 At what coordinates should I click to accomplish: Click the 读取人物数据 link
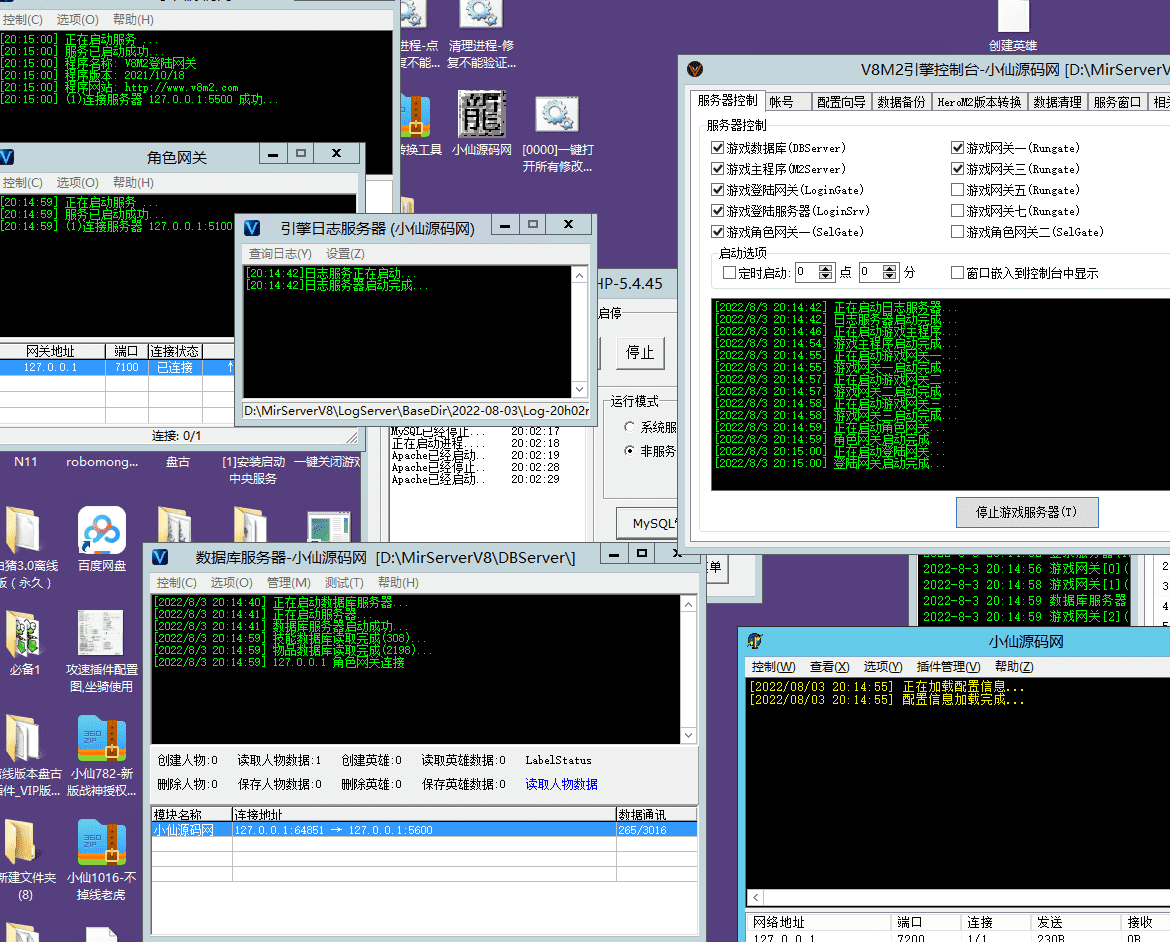(x=561, y=784)
